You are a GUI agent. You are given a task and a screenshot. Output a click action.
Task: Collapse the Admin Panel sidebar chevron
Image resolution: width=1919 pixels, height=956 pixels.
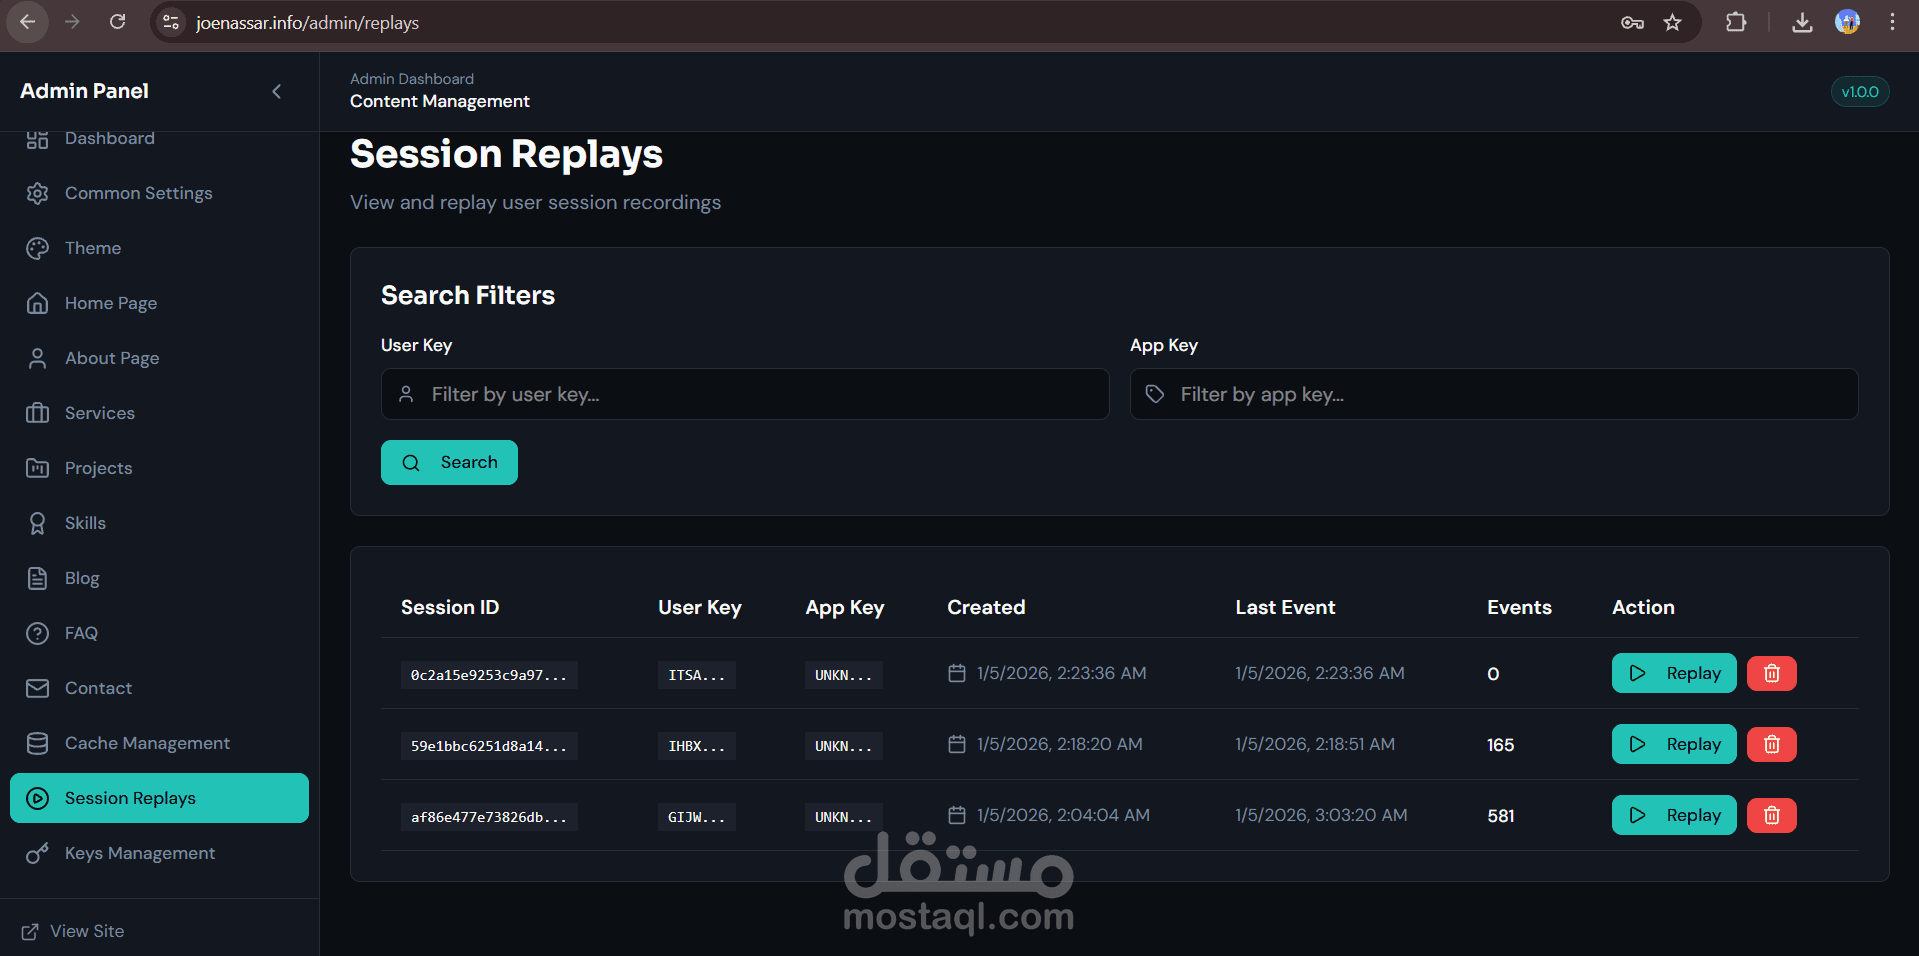pyautogui.click(x=277, y=91)
